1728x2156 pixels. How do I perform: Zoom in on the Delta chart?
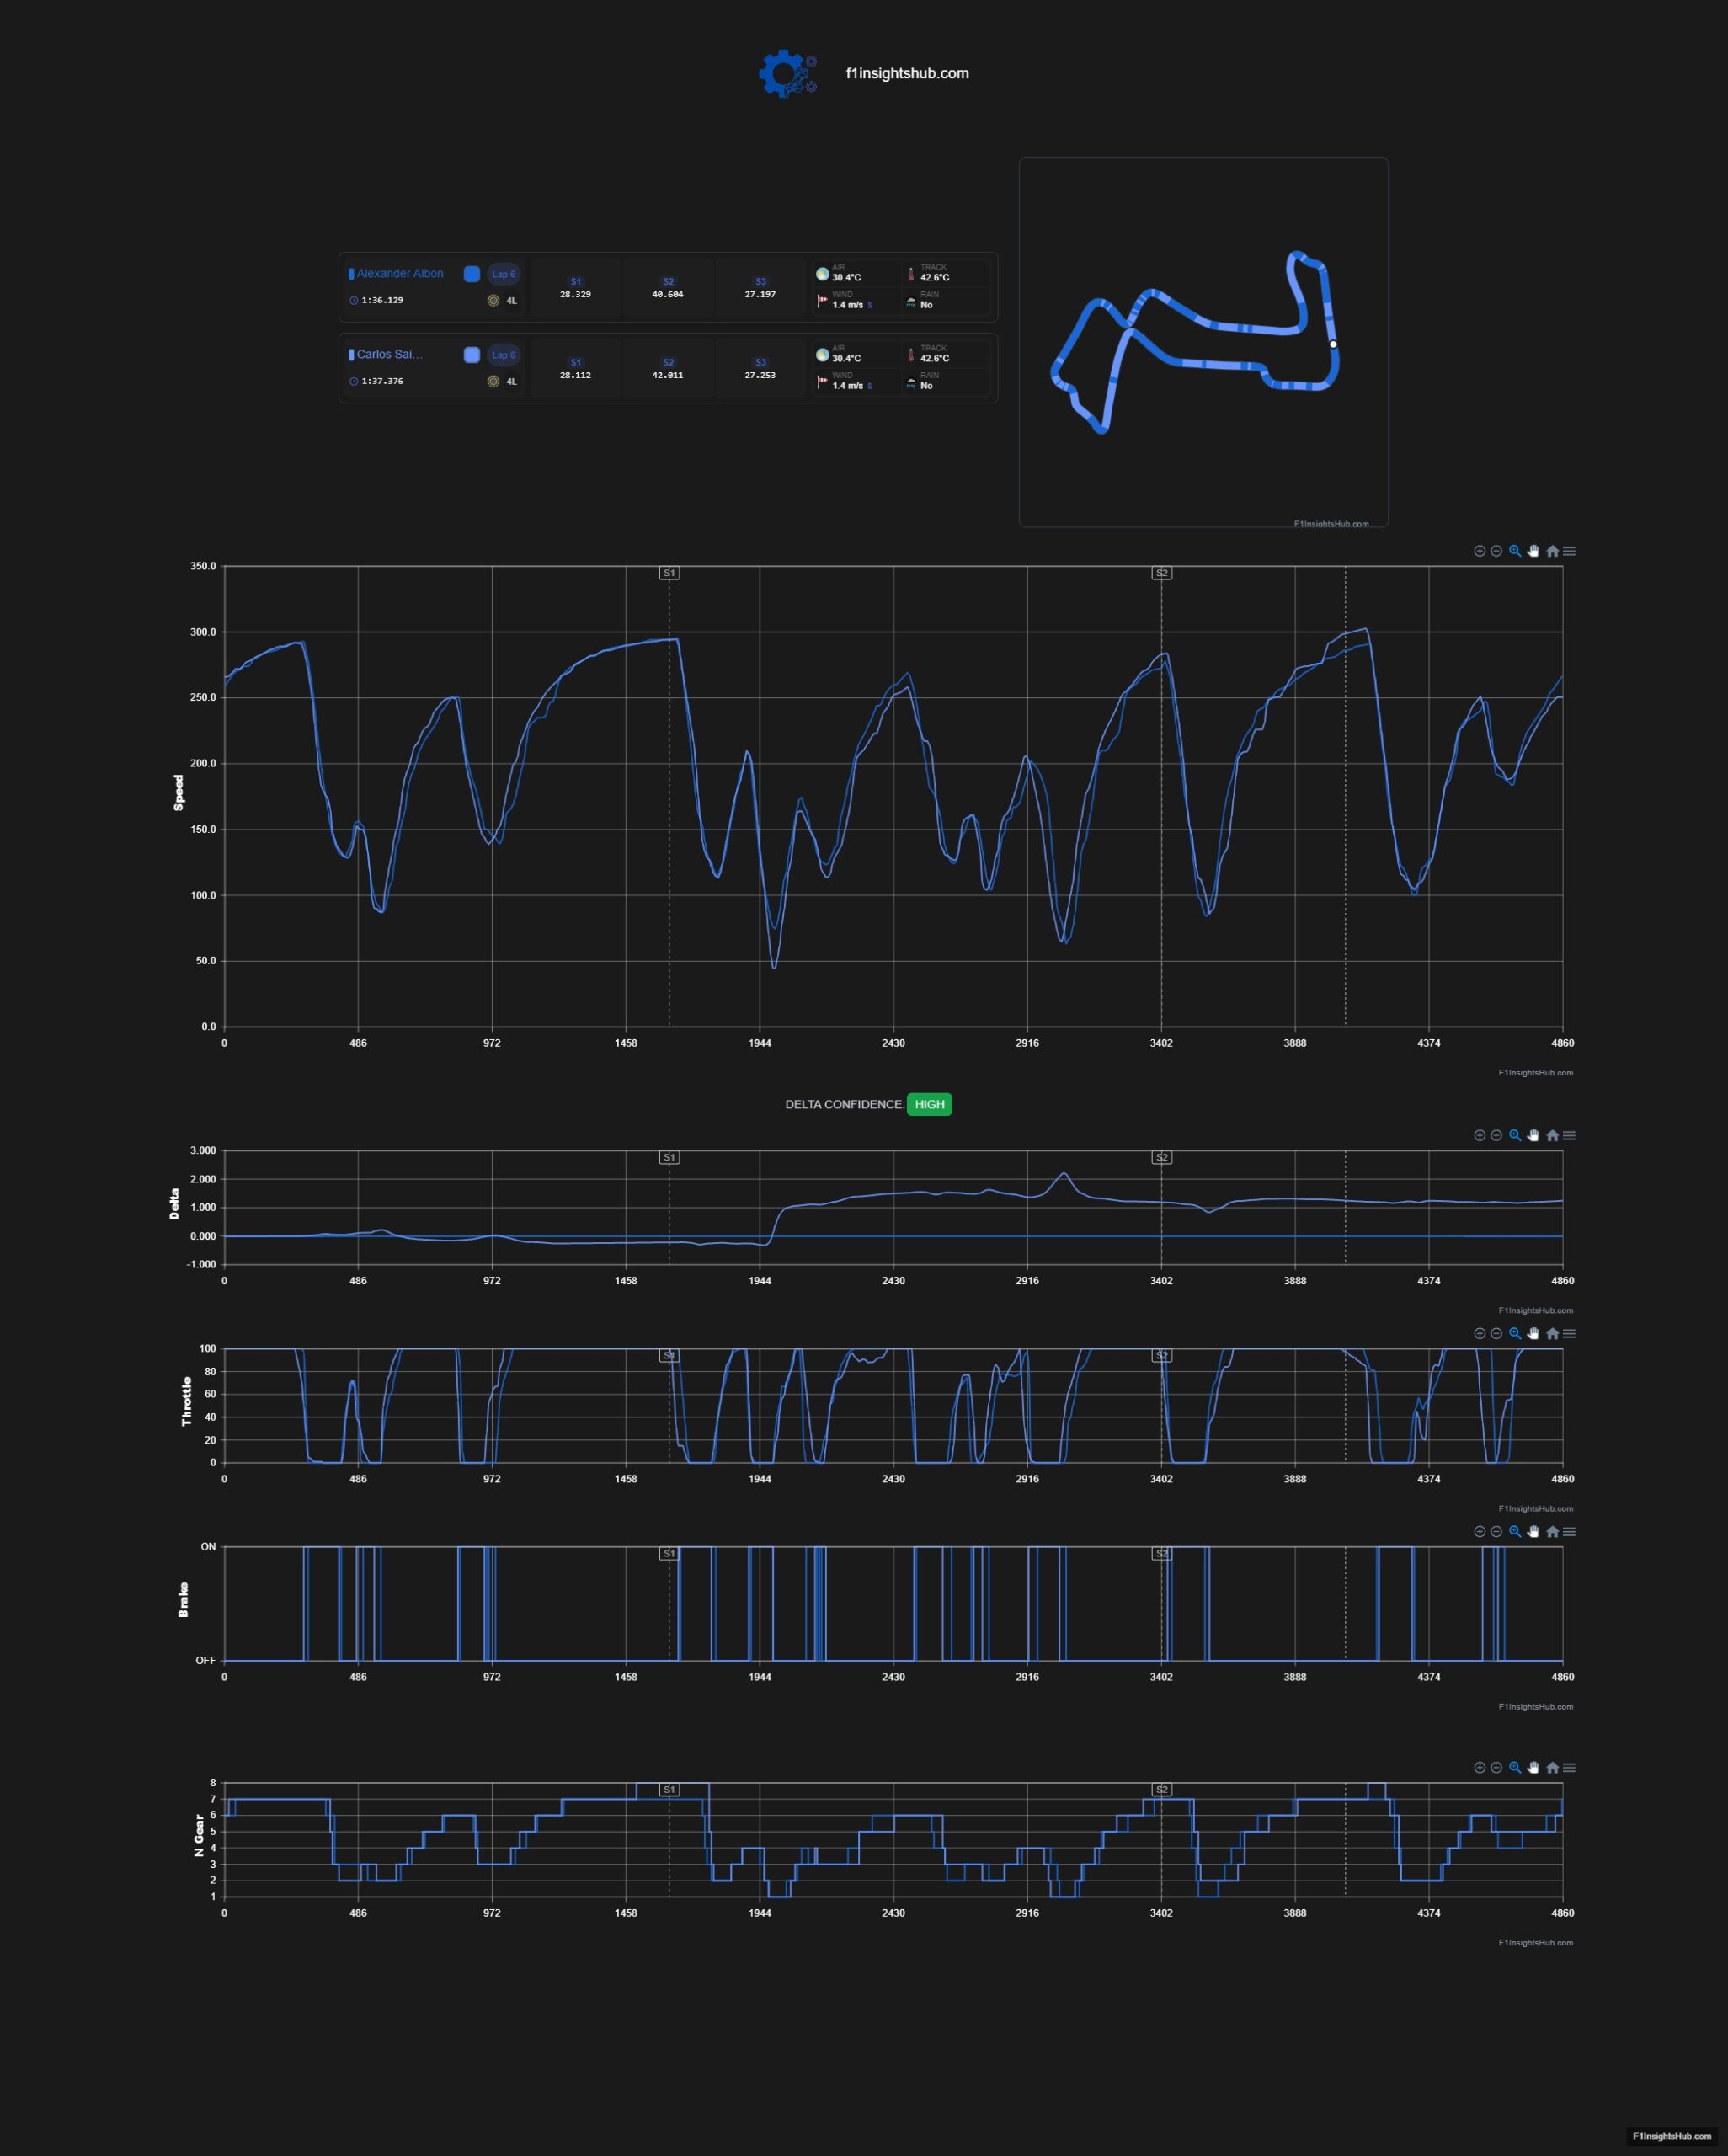pos(1479,1135)
